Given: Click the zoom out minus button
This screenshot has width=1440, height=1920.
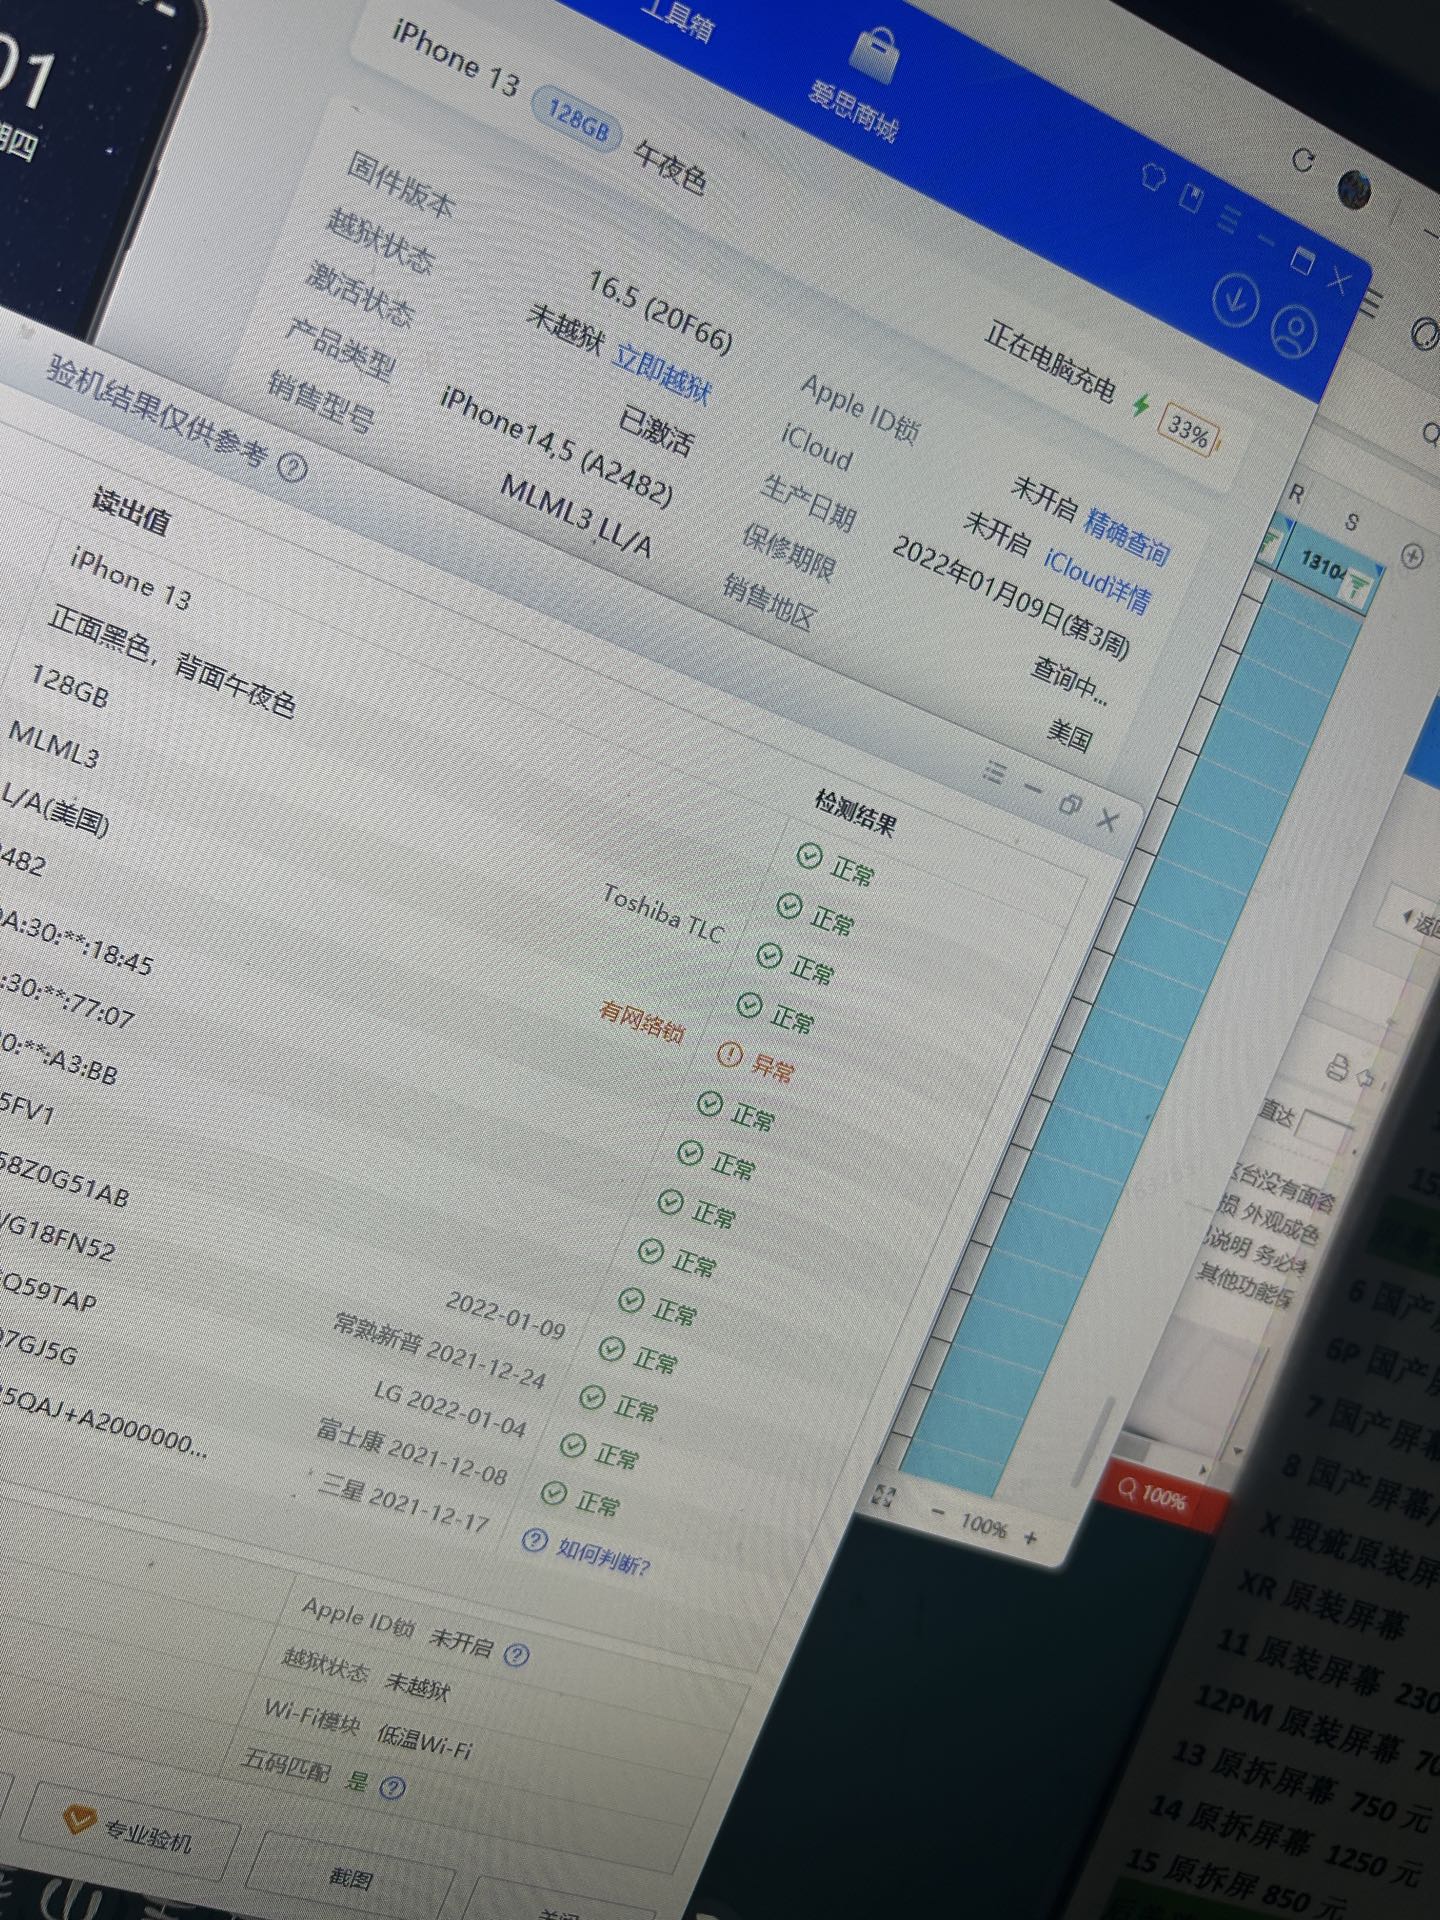Looking at the screenshot, I should tap(936, 1513).
